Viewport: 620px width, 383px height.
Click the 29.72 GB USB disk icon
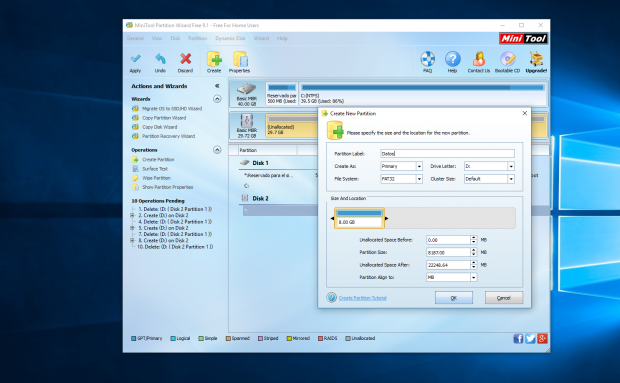[x=247, y=120]
